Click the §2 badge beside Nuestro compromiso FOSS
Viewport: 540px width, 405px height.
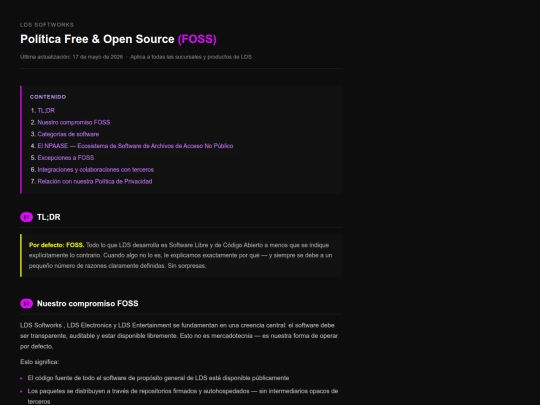pyautogui.click(x=27, y=304)
